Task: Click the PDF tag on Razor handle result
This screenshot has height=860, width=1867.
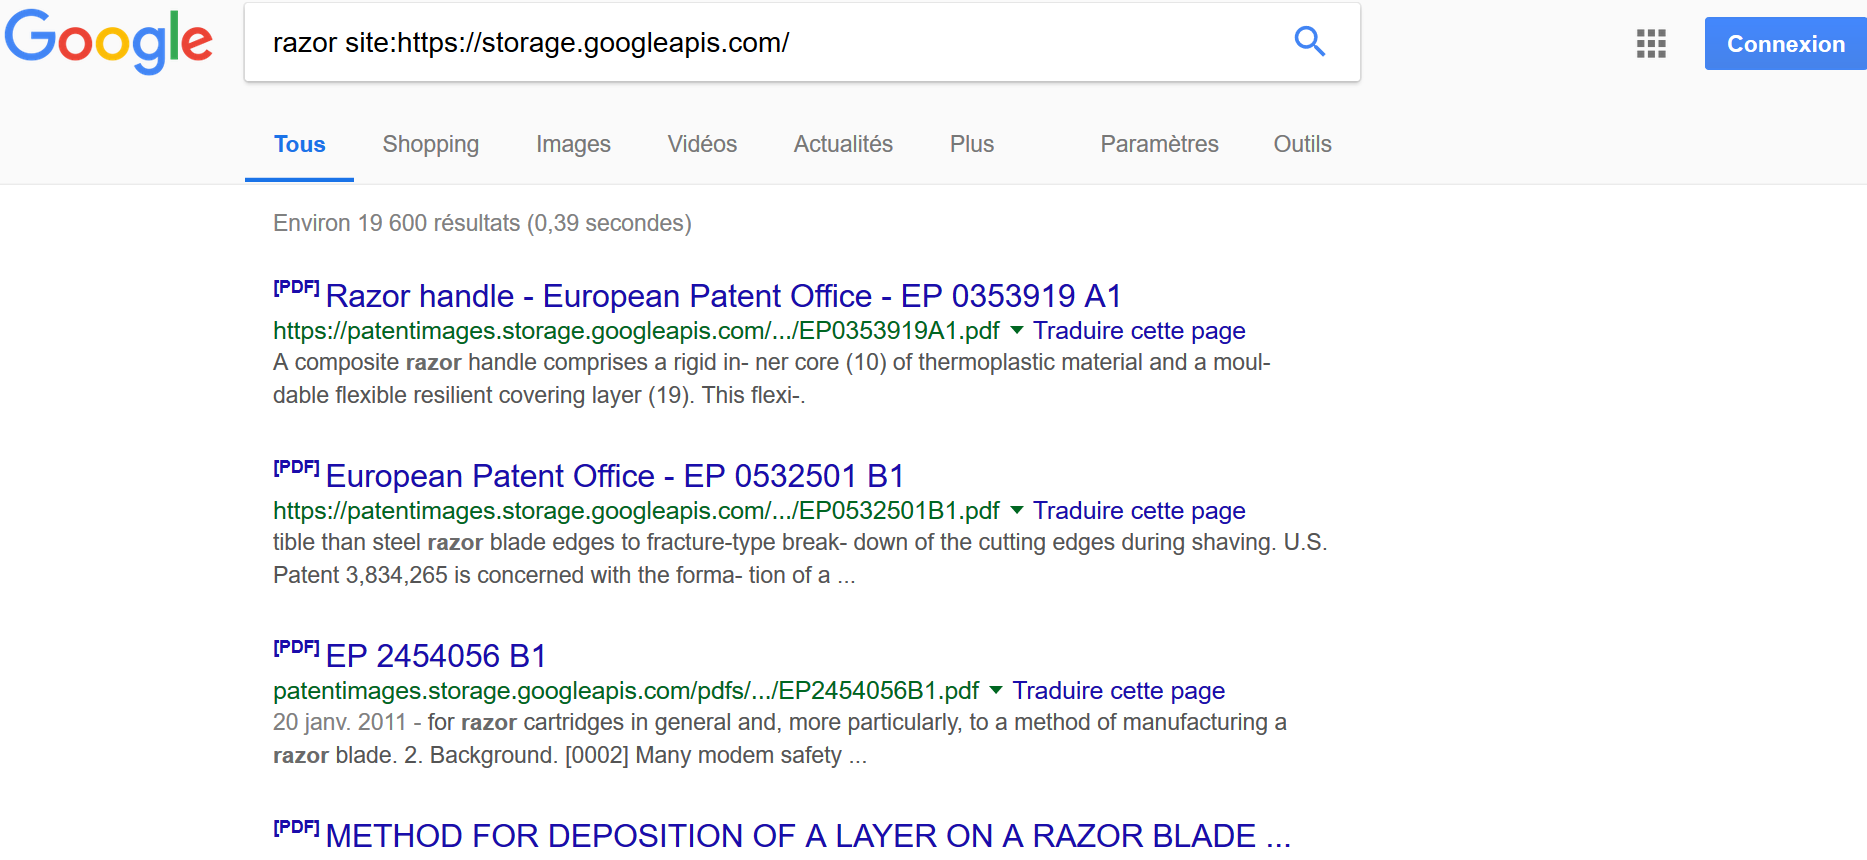Action: [x=296, y=288]
